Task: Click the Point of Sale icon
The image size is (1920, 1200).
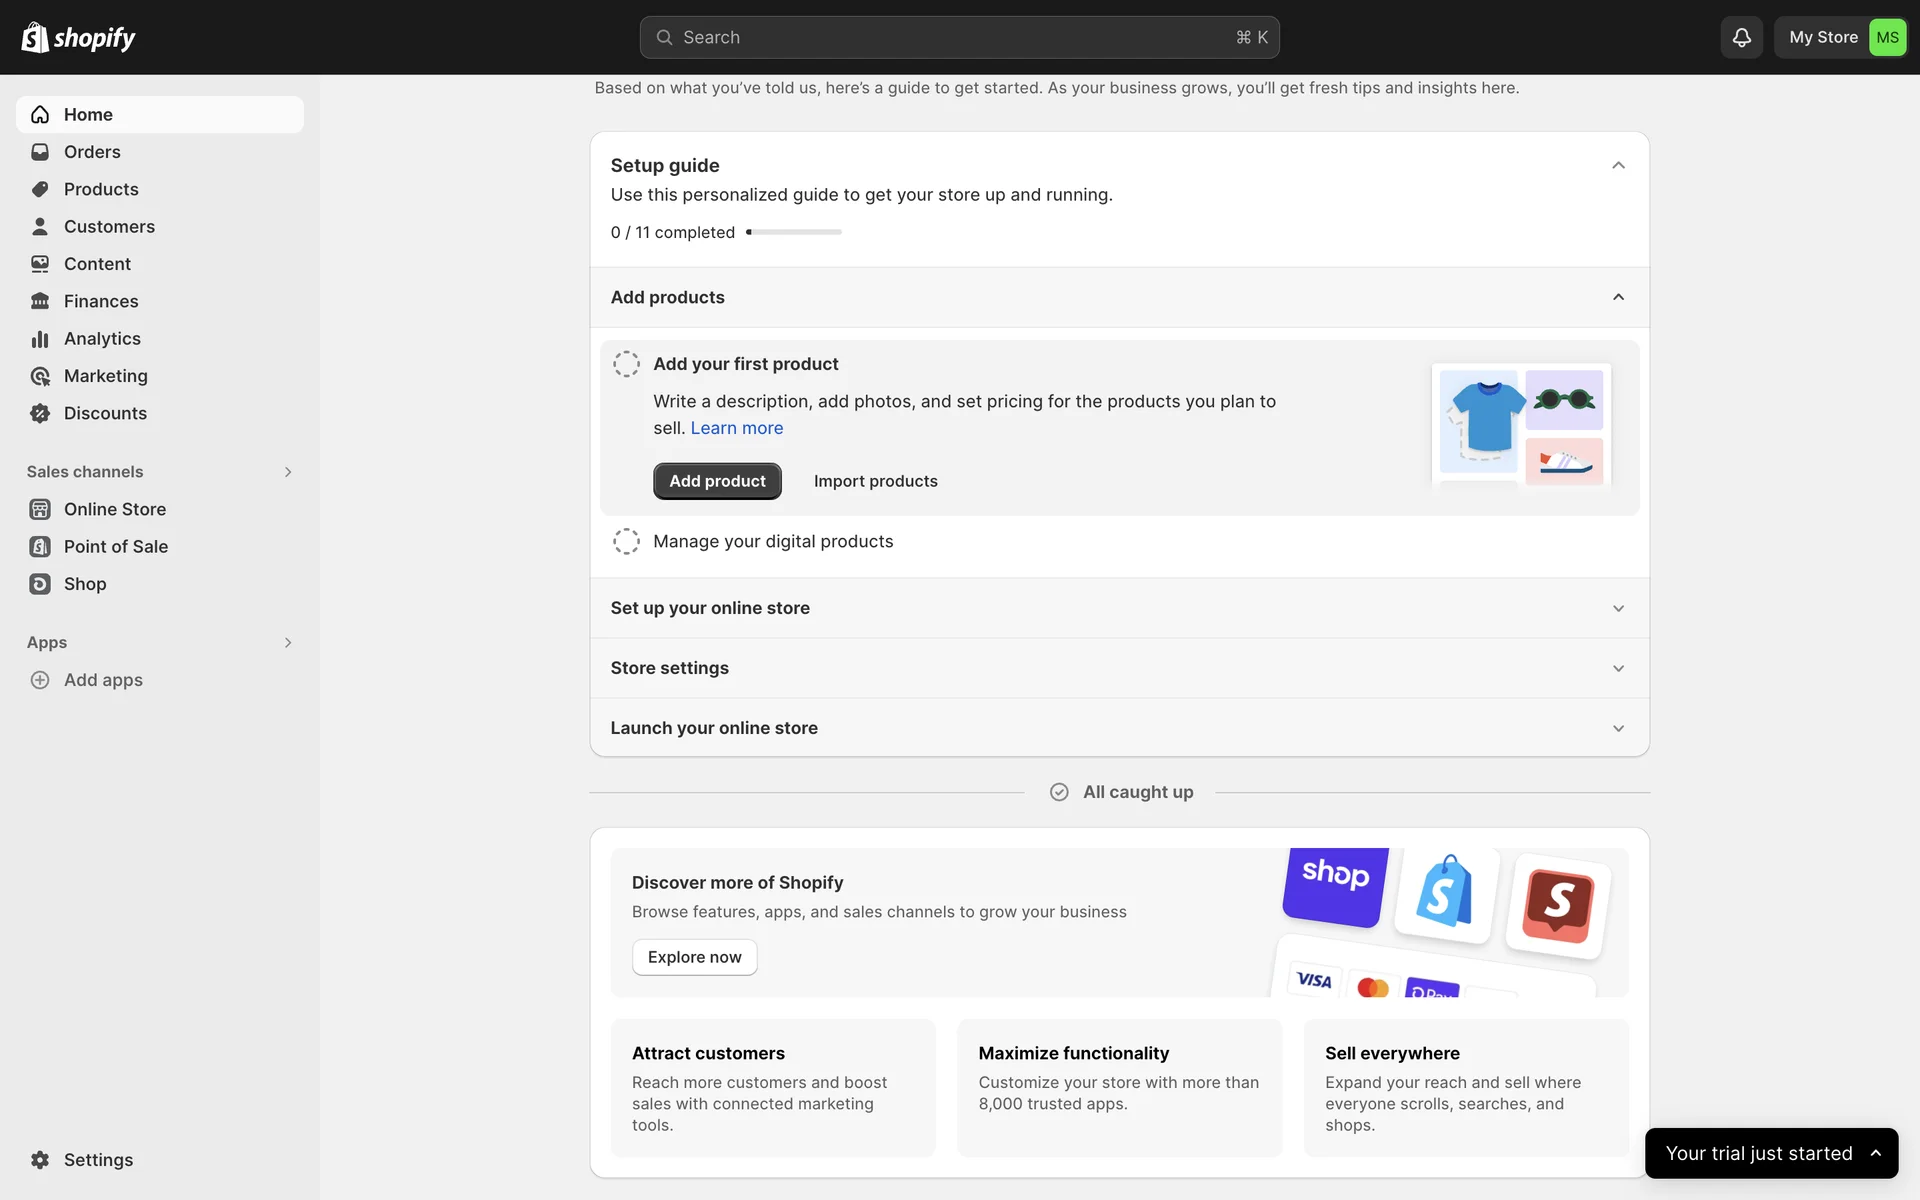Action: click(40, 546)
